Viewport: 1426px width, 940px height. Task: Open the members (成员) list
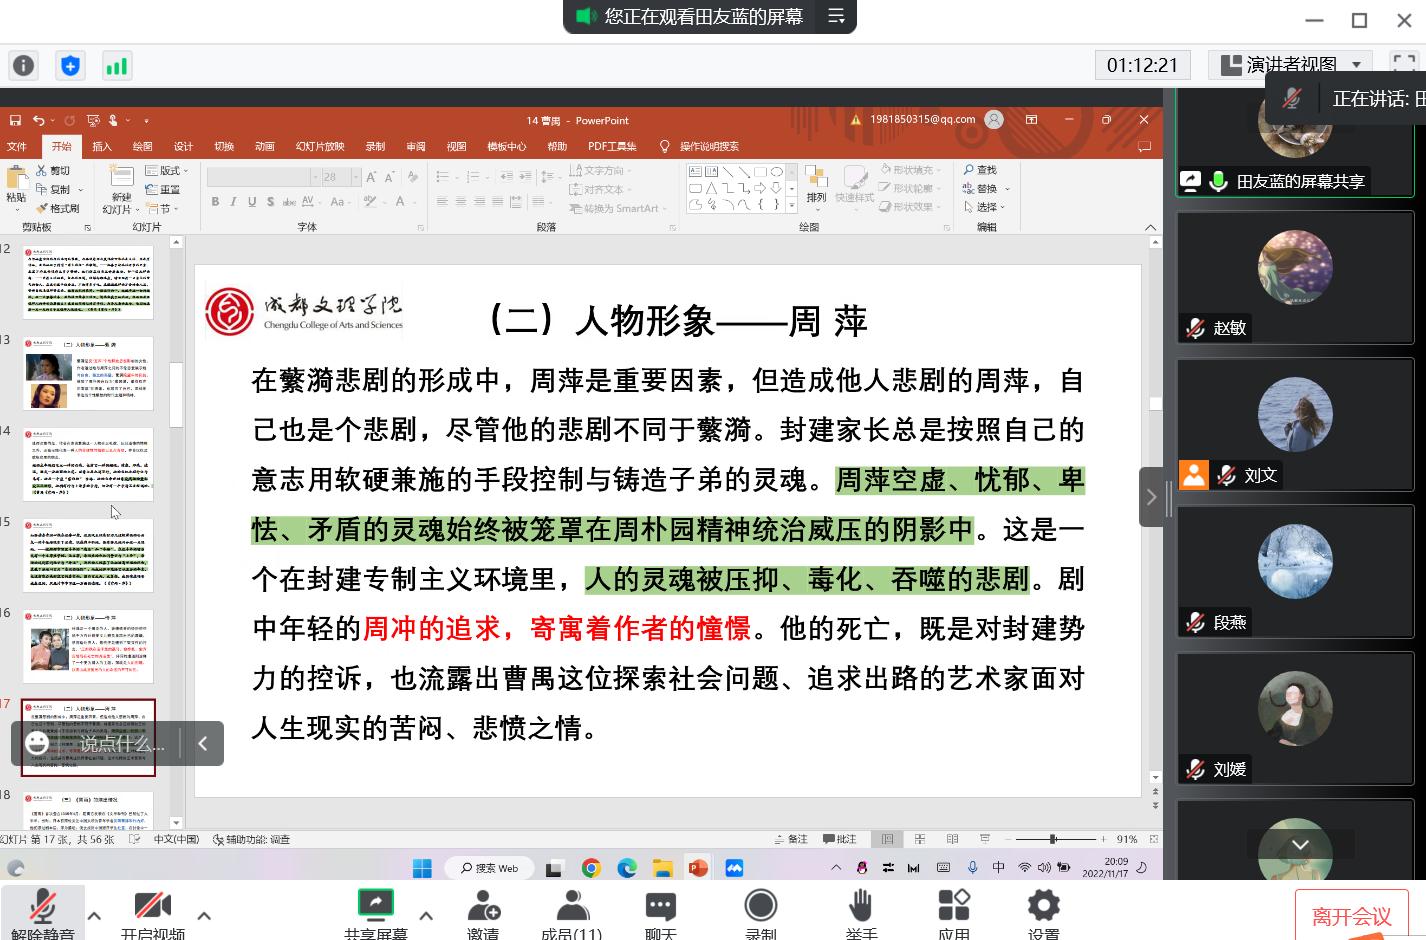[x=572, y=912]
